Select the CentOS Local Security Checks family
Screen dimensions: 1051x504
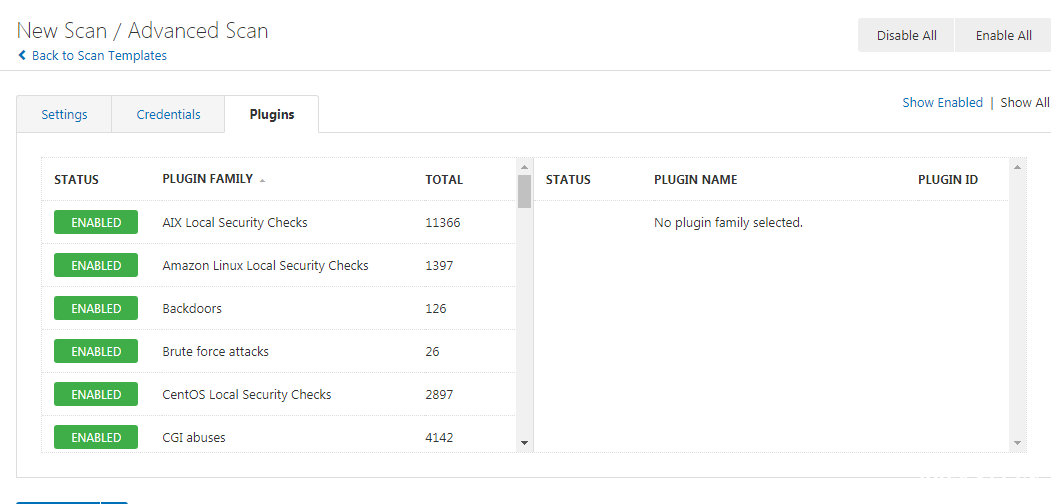point(247,395)
